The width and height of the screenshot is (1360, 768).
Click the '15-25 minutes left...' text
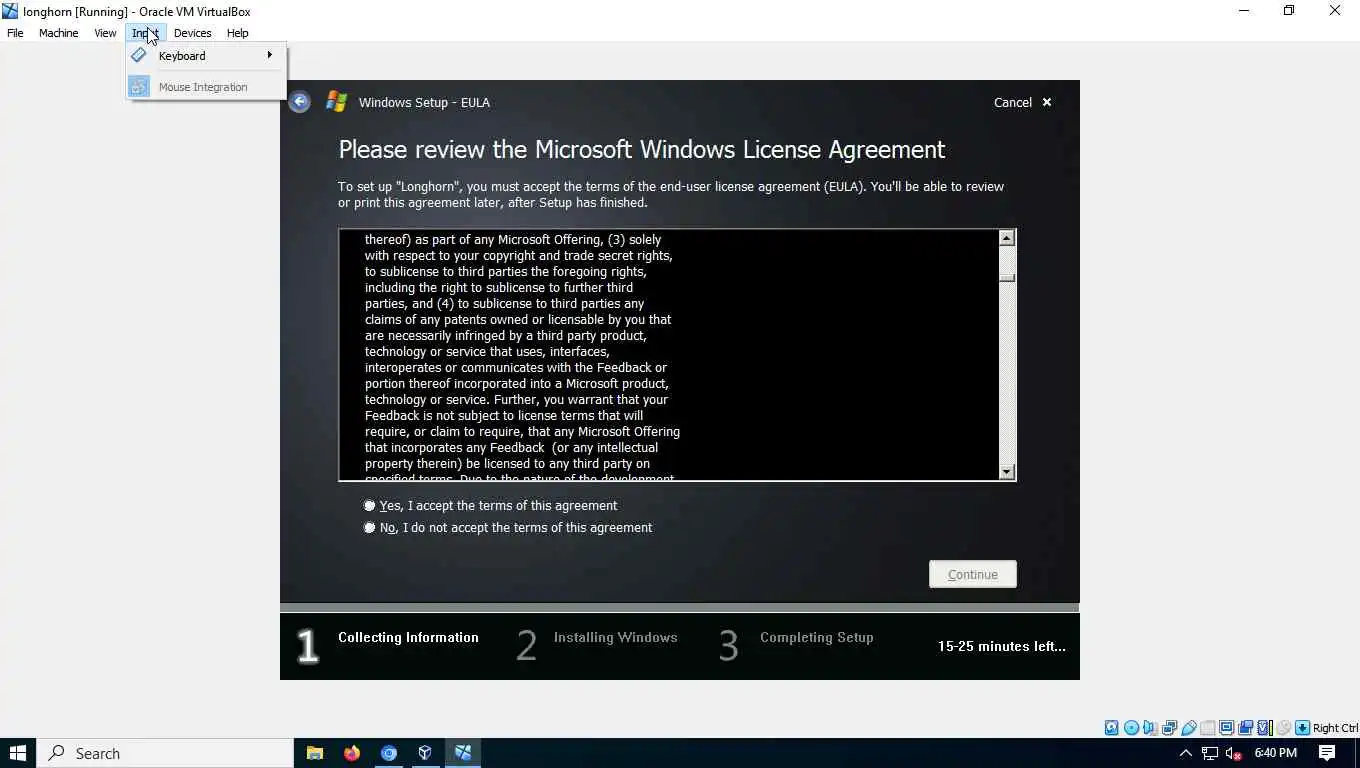pos(1001,646)
